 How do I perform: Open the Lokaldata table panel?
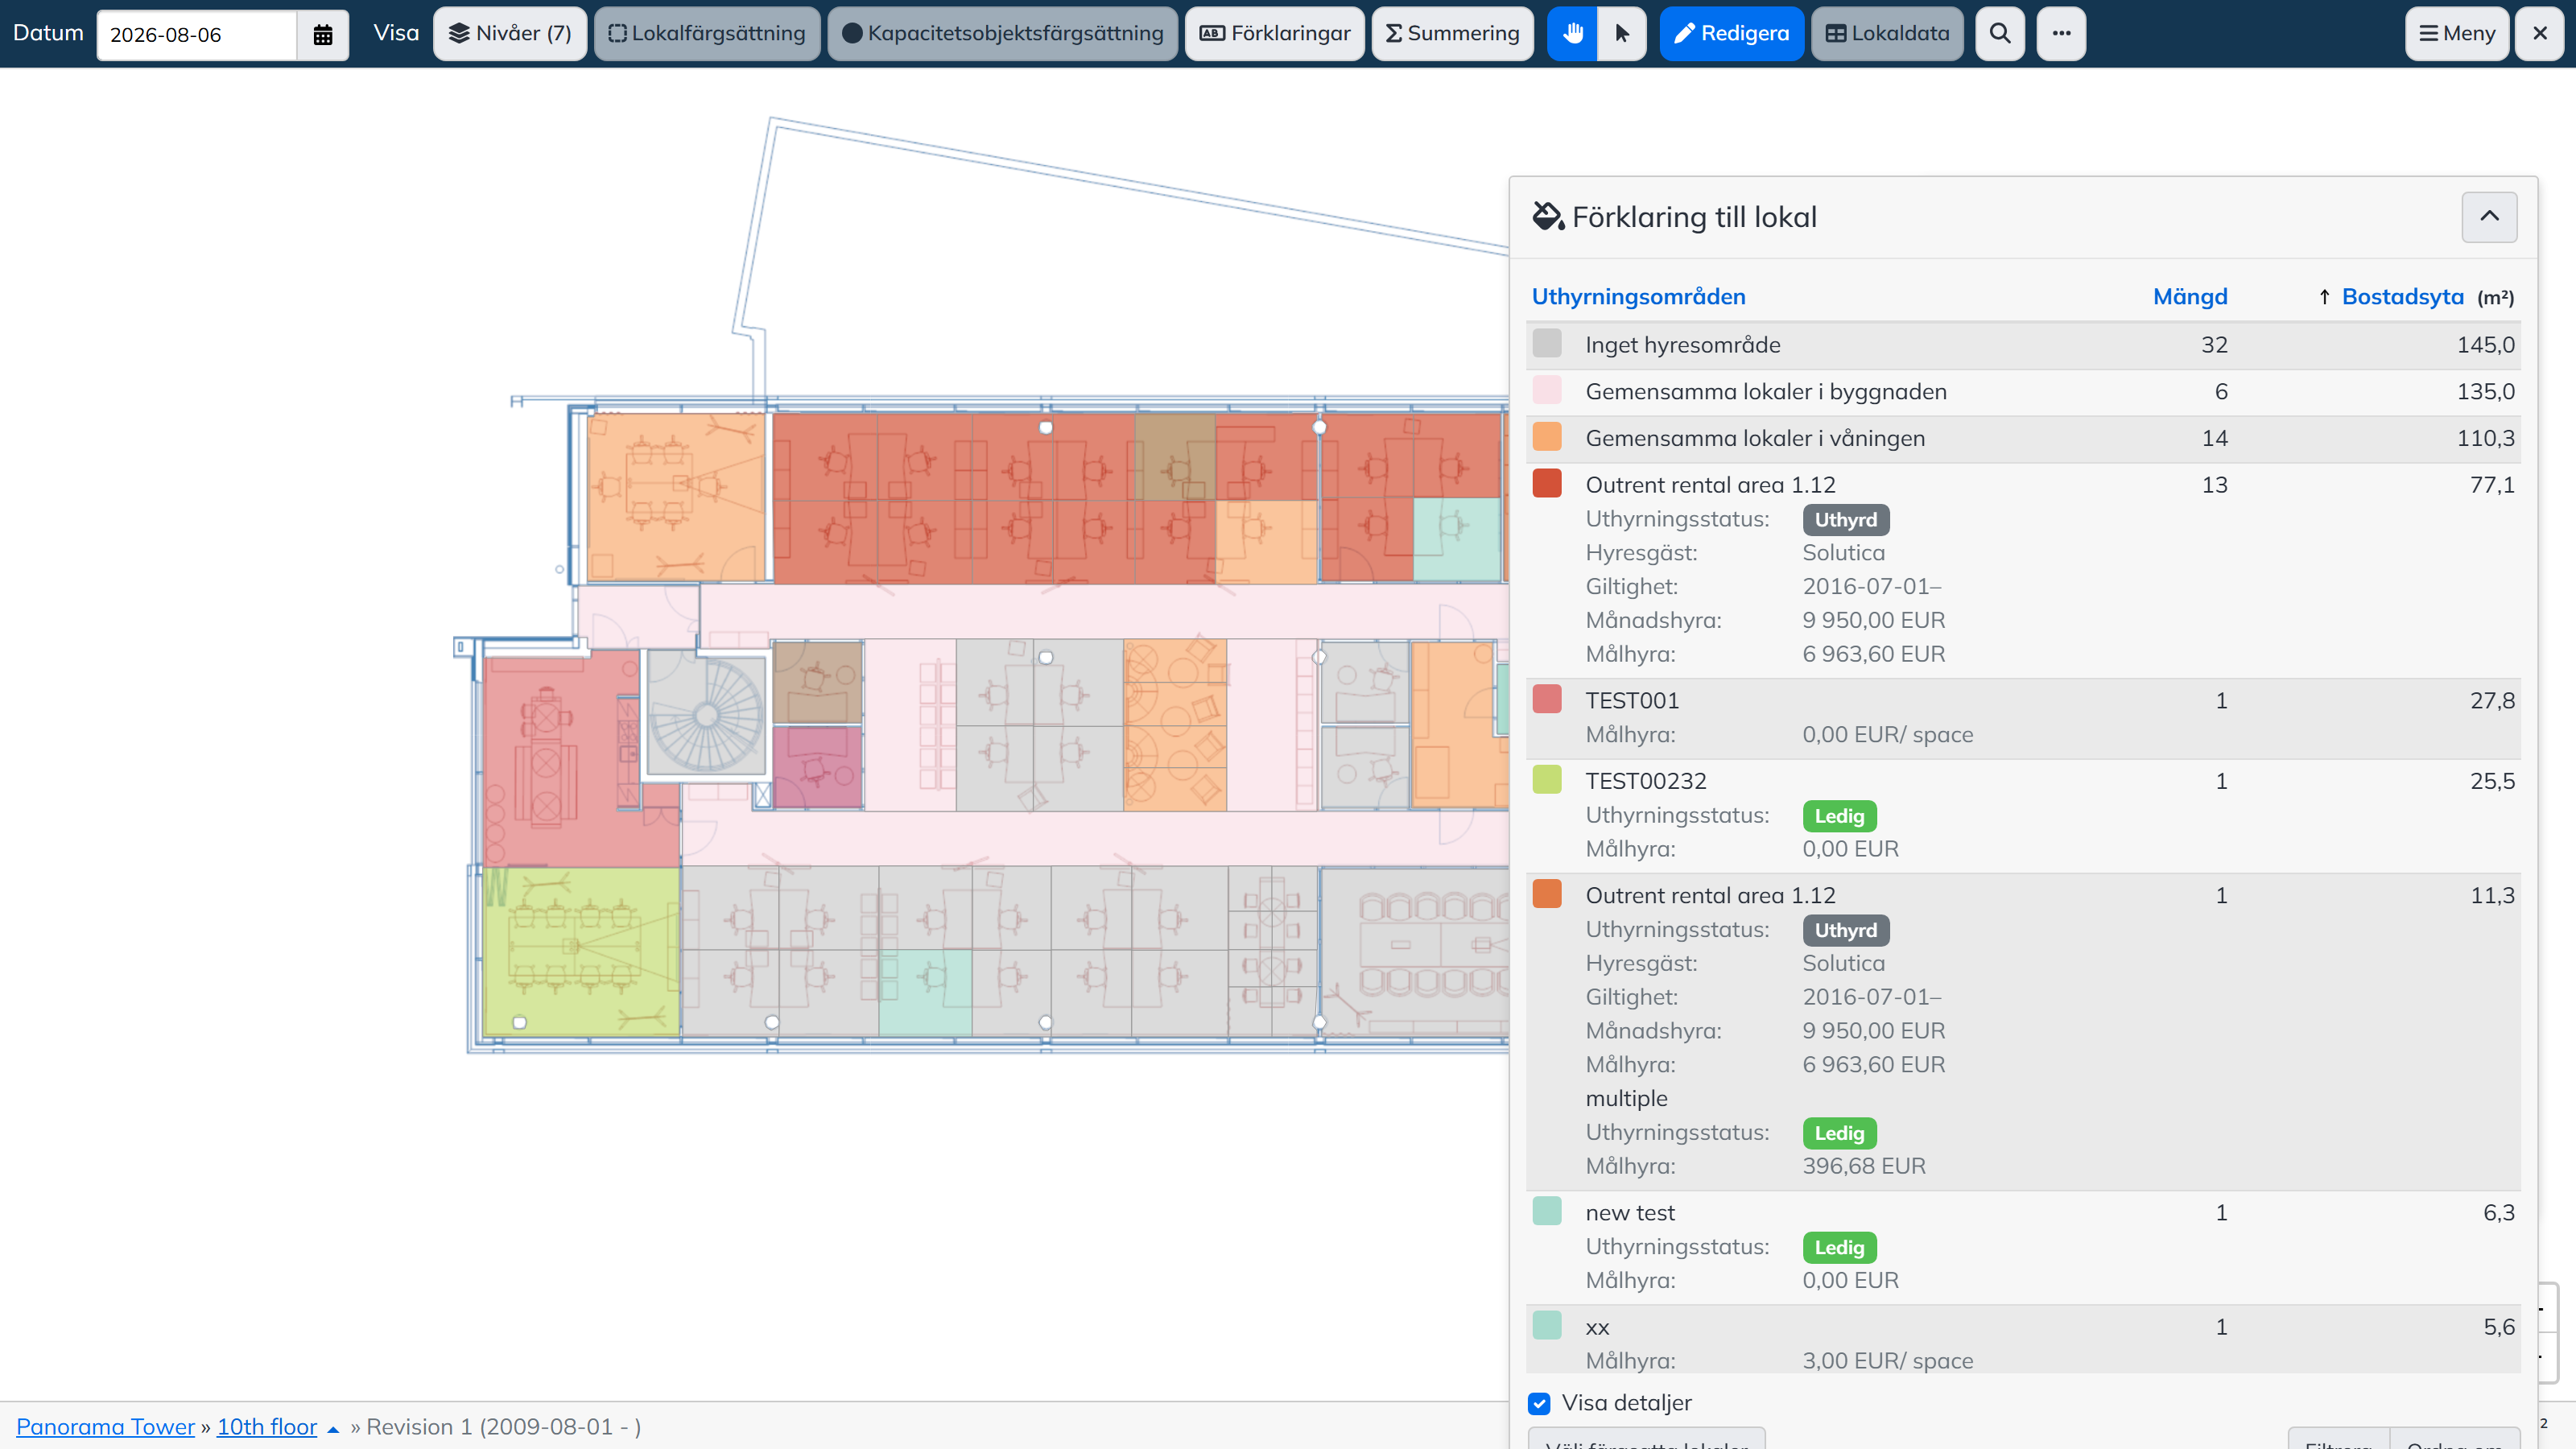(1888, 34)
